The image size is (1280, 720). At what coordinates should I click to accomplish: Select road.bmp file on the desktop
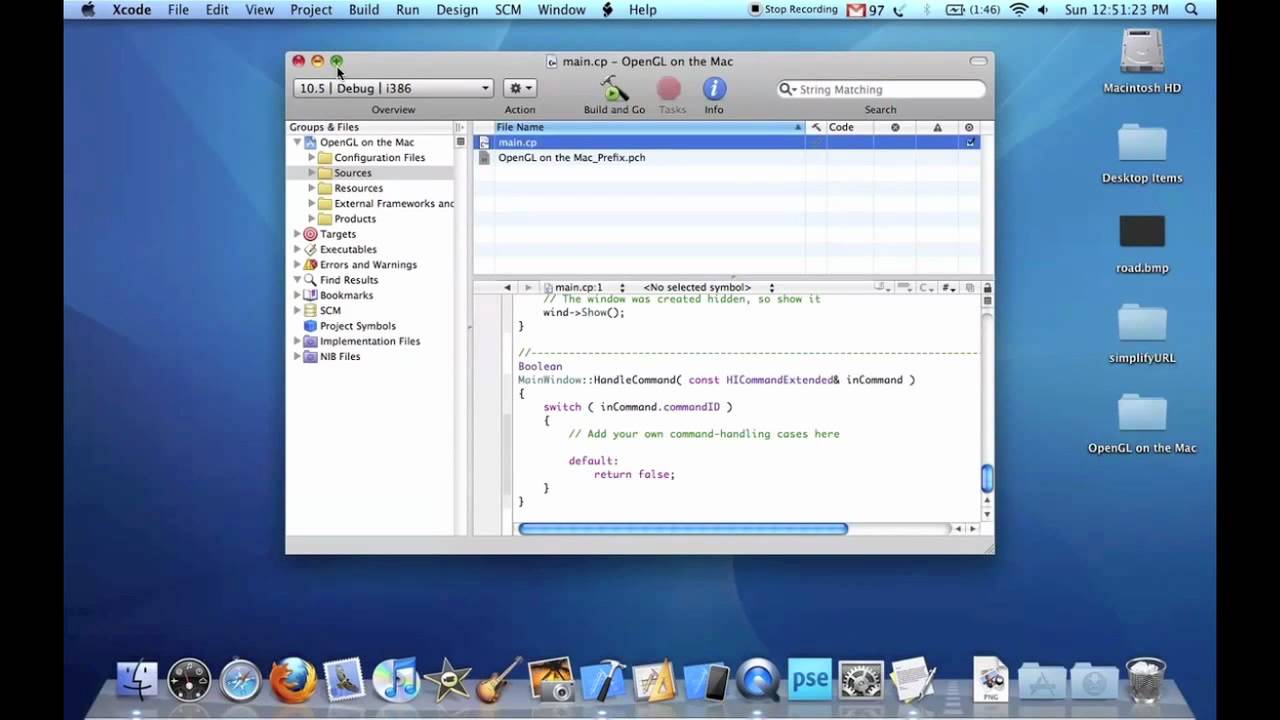click(x=1142, y=245)
